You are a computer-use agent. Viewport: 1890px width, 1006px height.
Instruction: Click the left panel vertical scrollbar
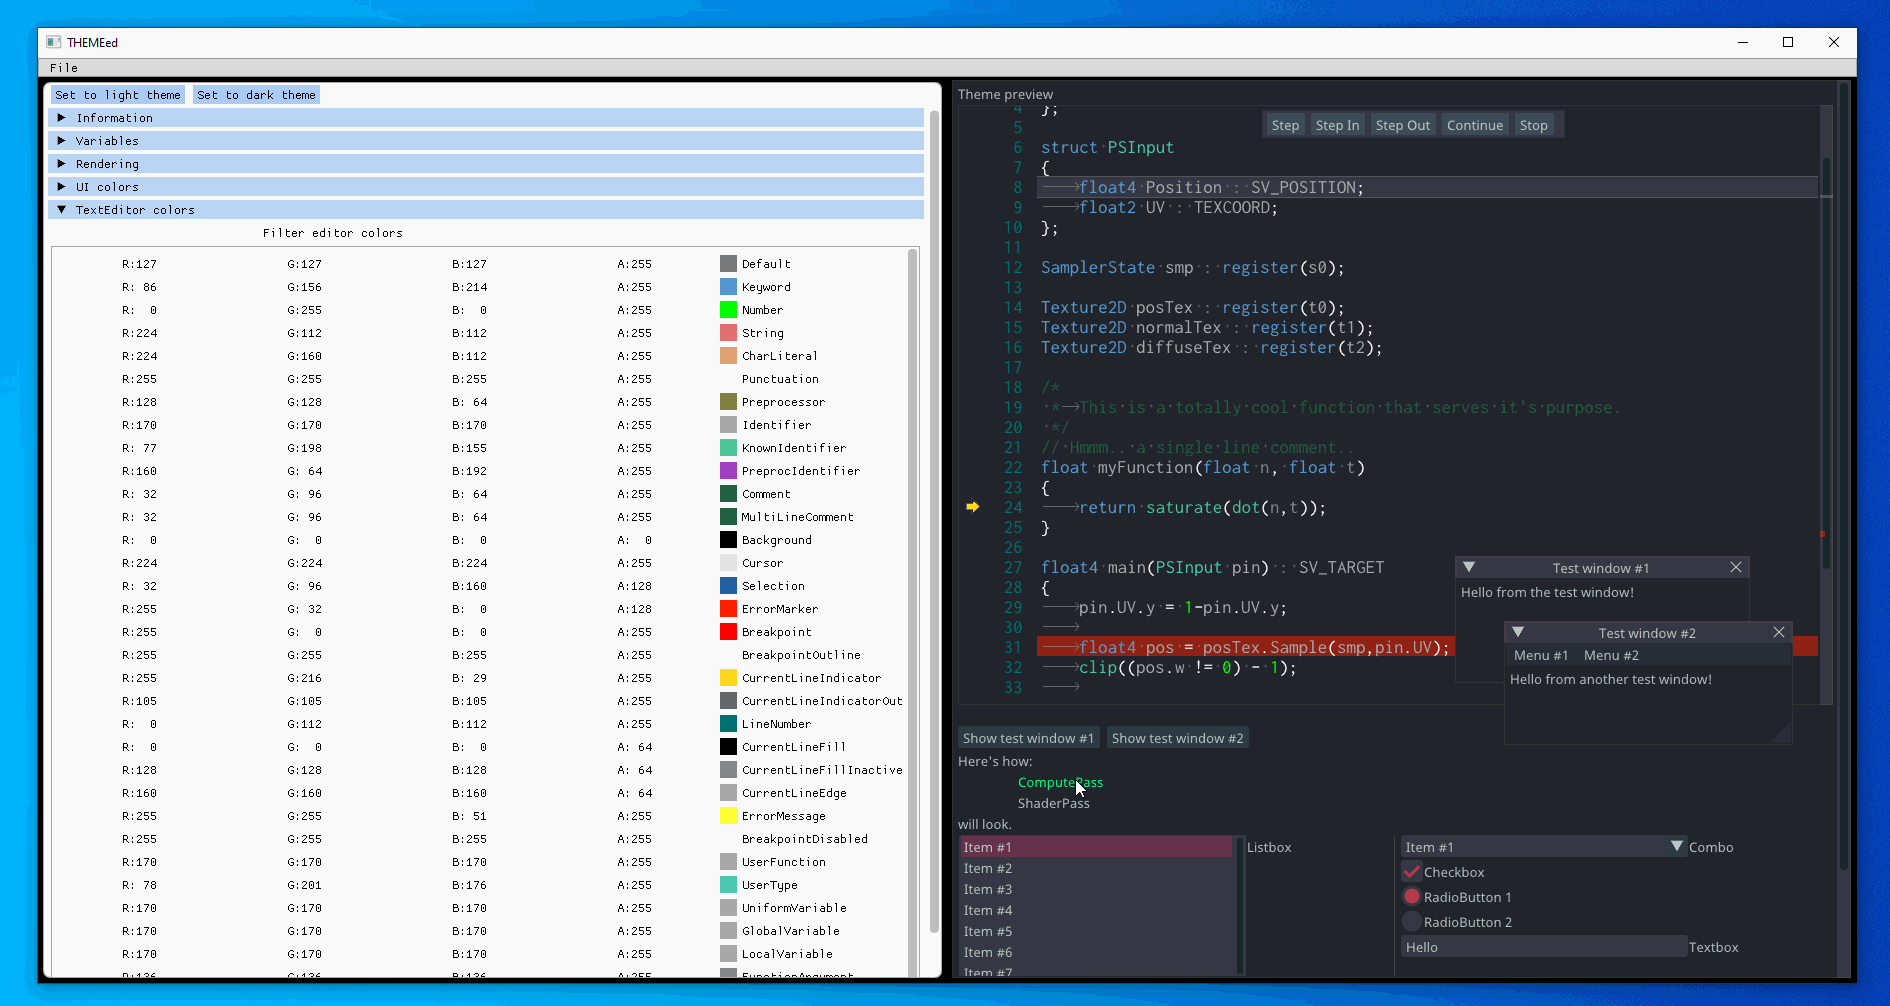click(935, 520)
